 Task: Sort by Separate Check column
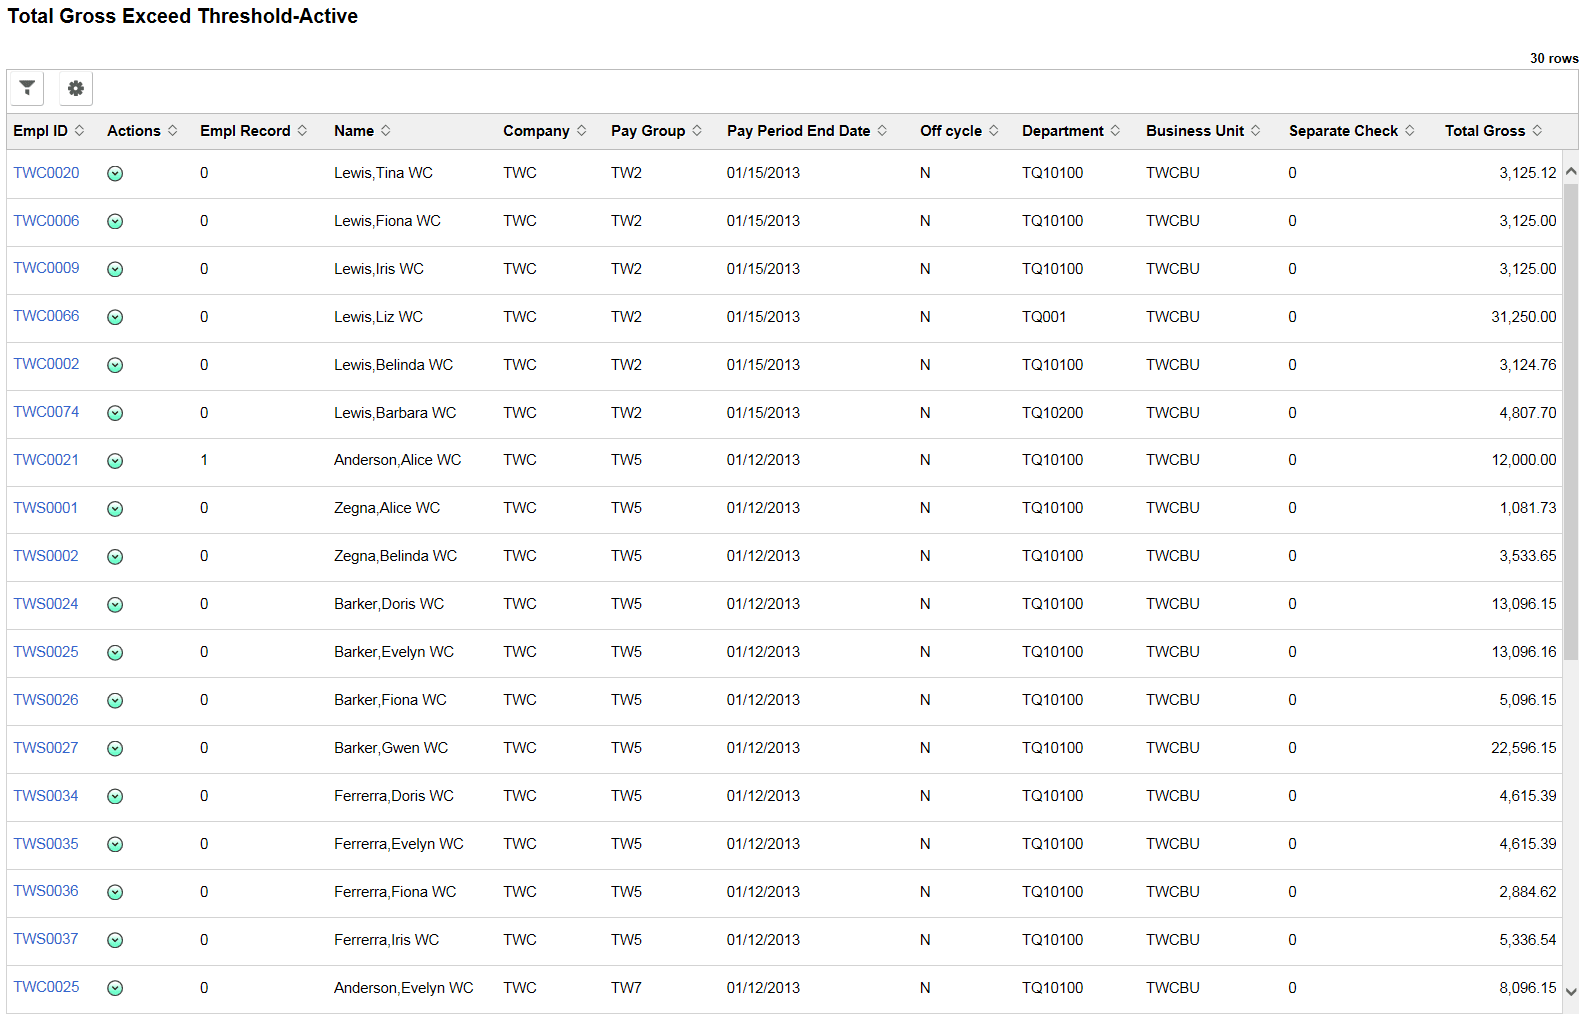point(1351,131)
